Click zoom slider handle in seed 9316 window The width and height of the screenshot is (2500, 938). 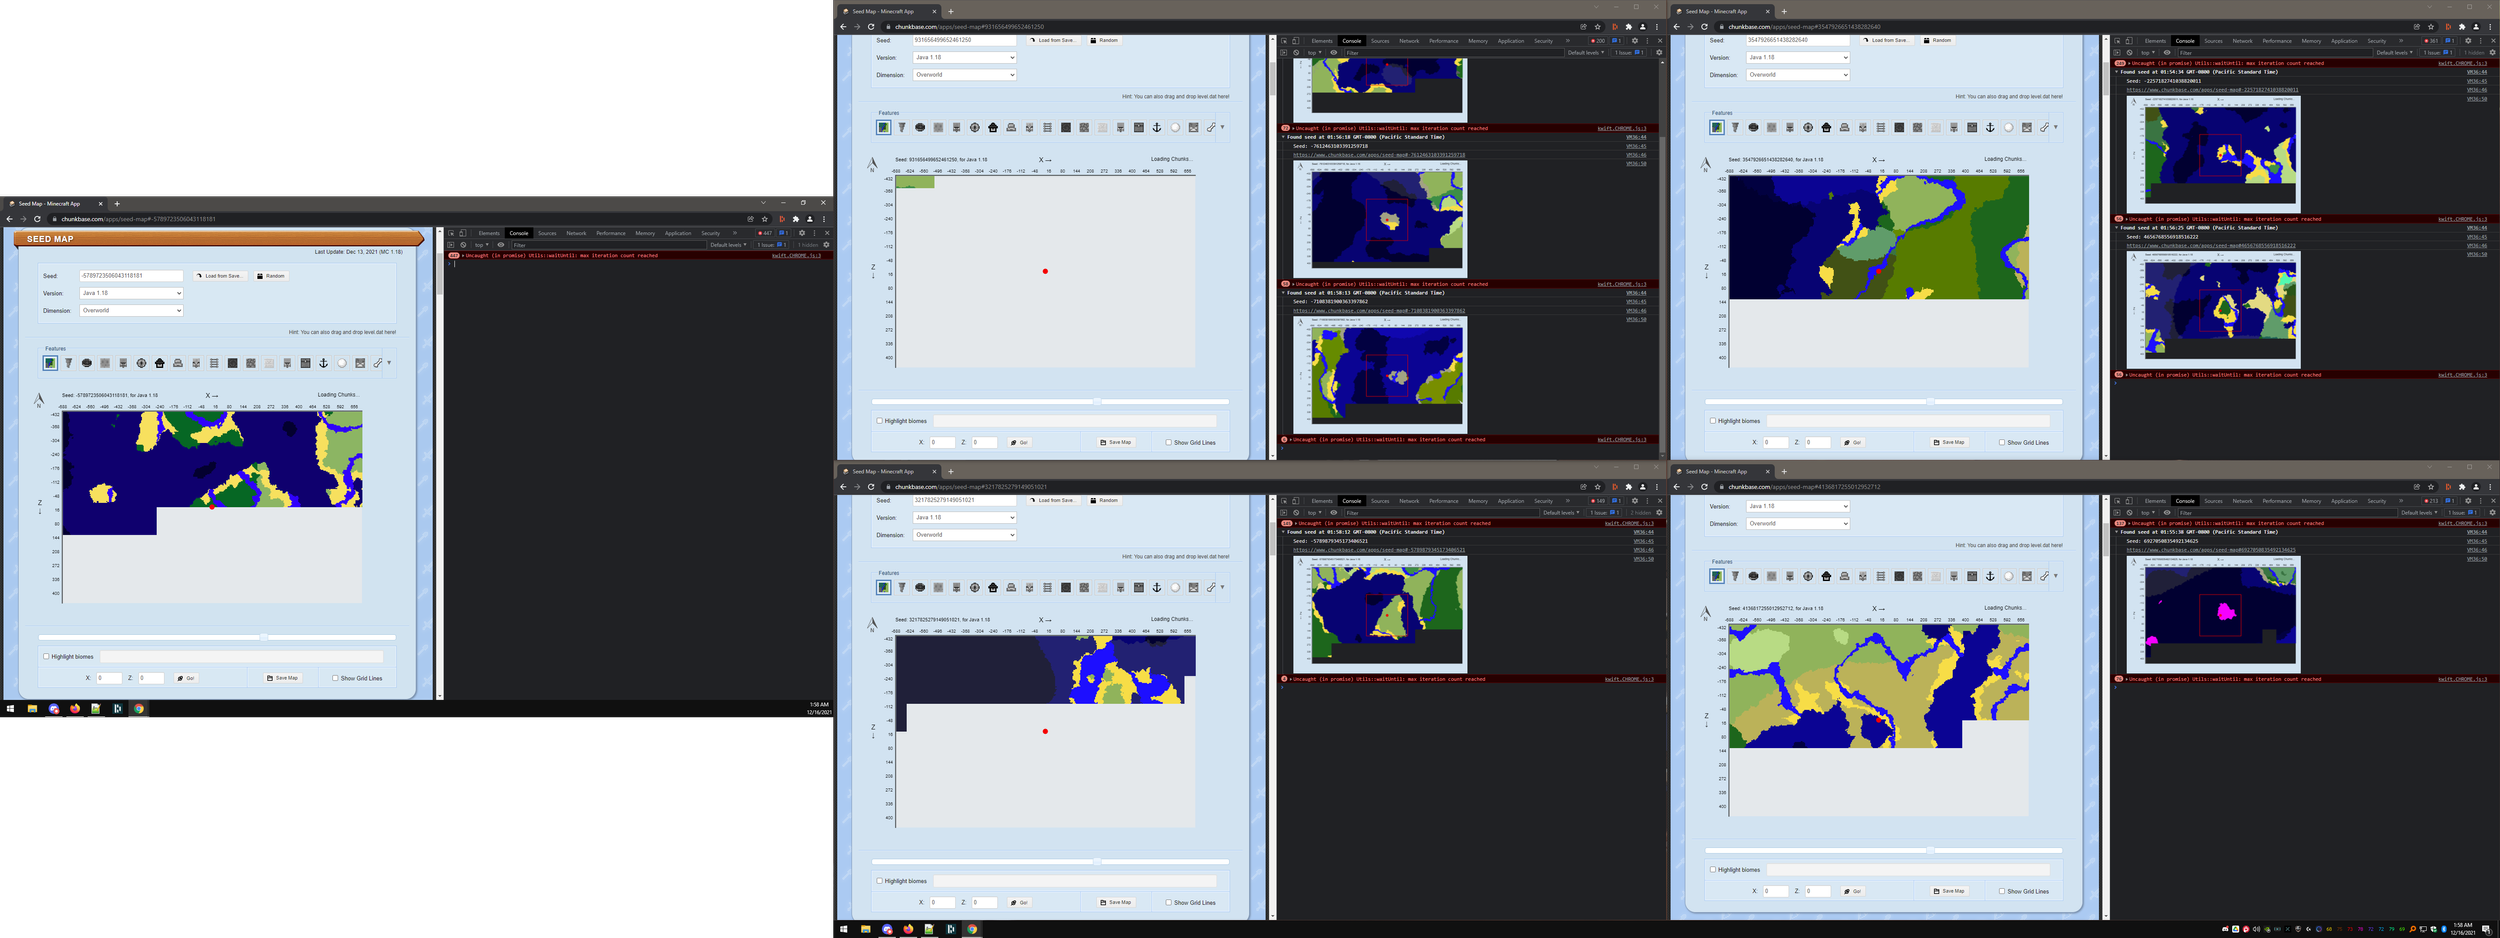click(x=1097, y=401)
